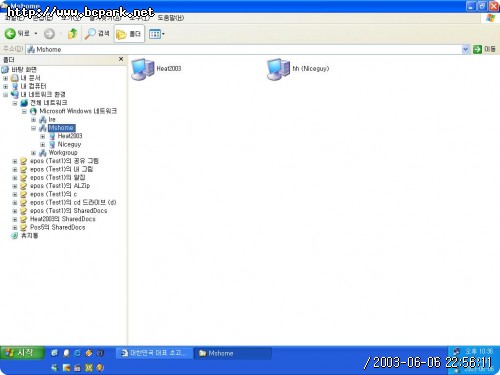
Task: Collapse the 내 네트워크 환경 tree node
Action: (x=5, y=95)
